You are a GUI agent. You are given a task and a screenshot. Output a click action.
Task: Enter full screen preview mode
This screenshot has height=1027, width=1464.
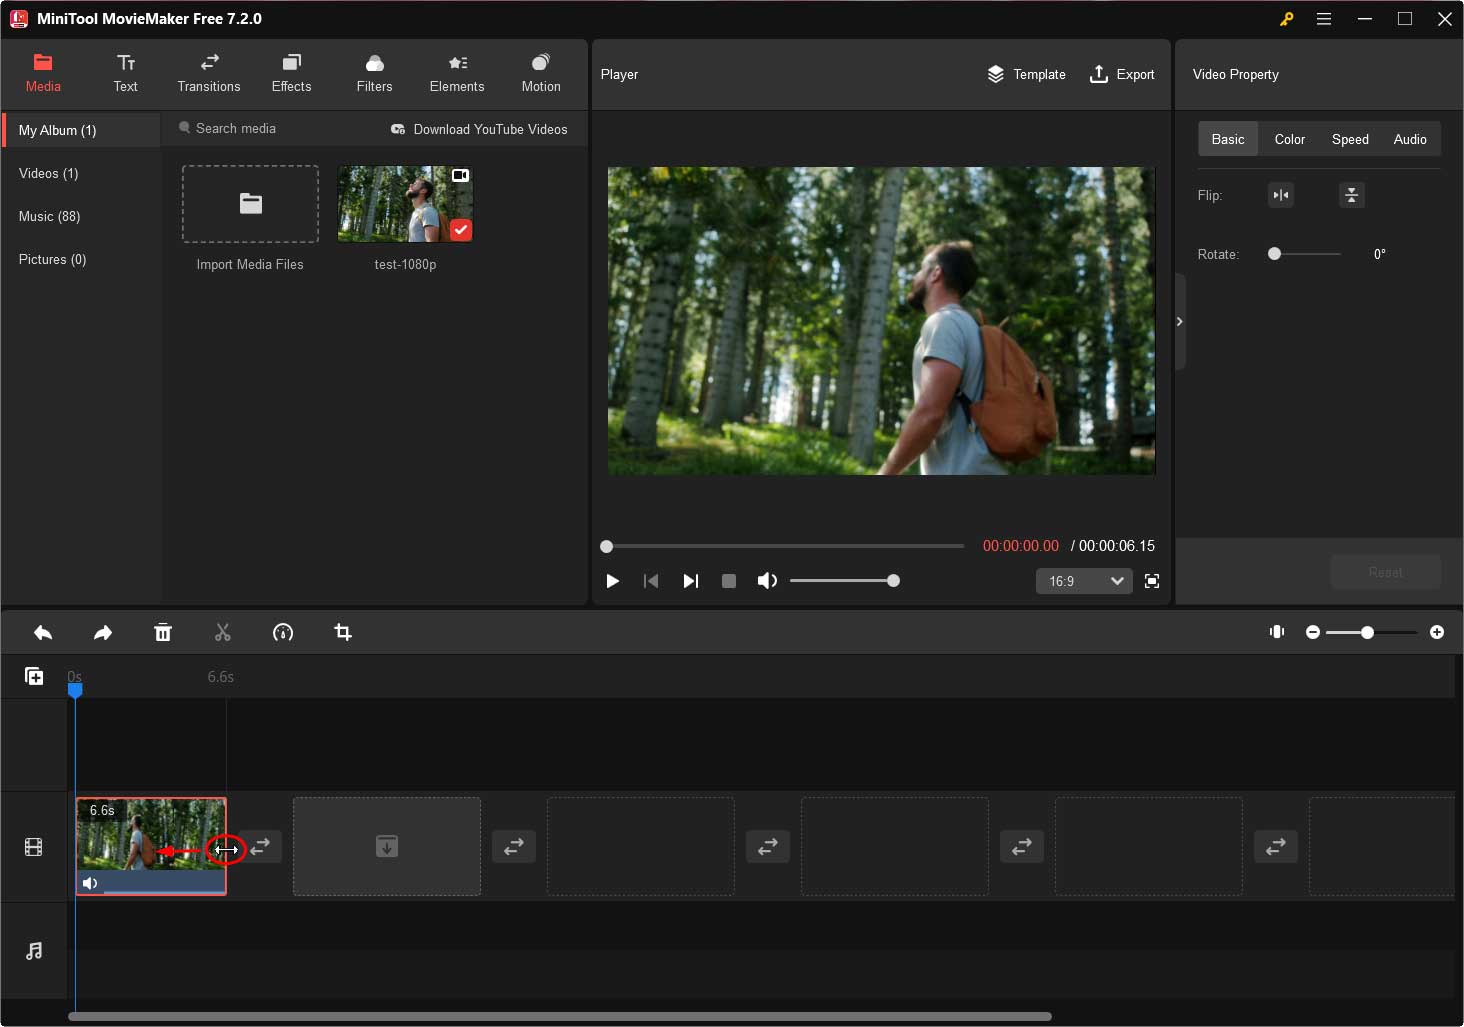coord(1152,581)
